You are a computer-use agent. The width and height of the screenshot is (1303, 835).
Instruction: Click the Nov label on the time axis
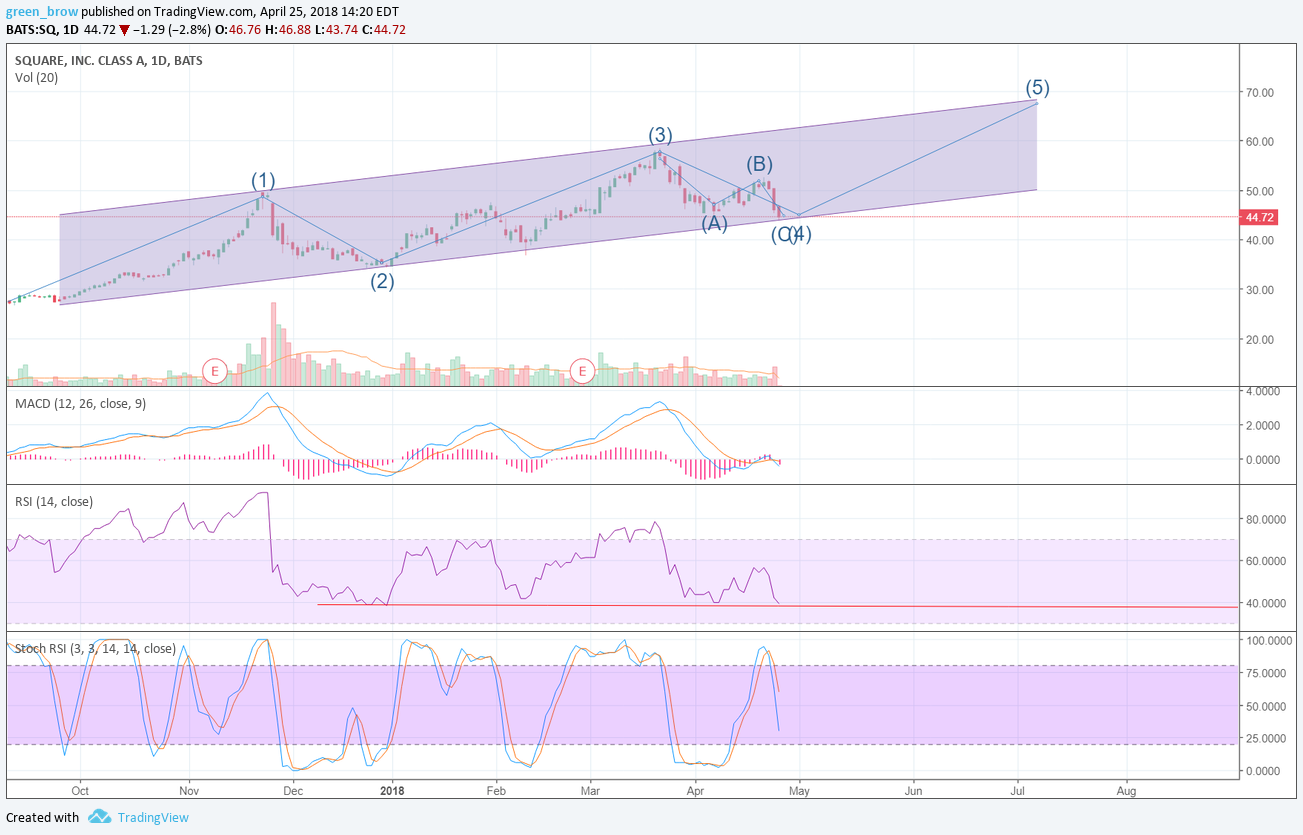(x=189, y=789)
